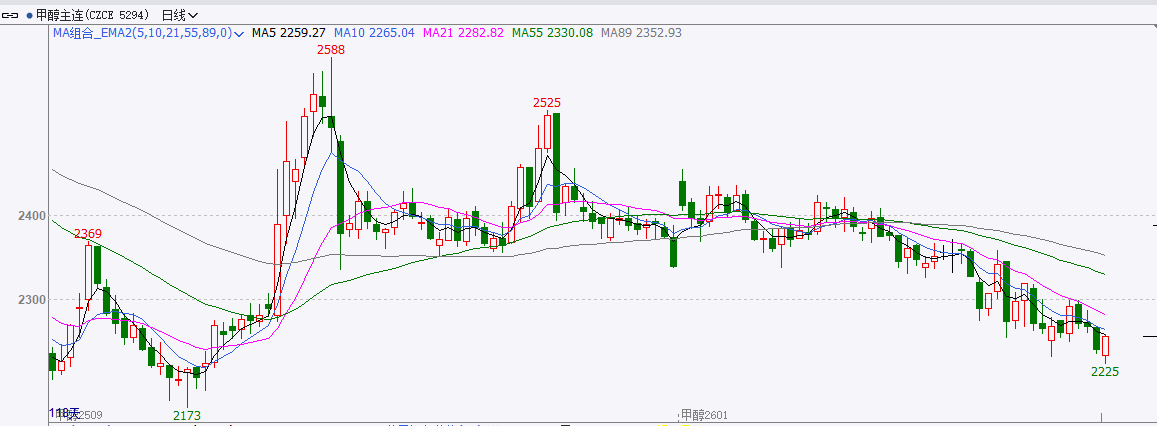
Task: Expand the MA组合_EMA2 indicator dropdown
Action: [x=239, y=34]
